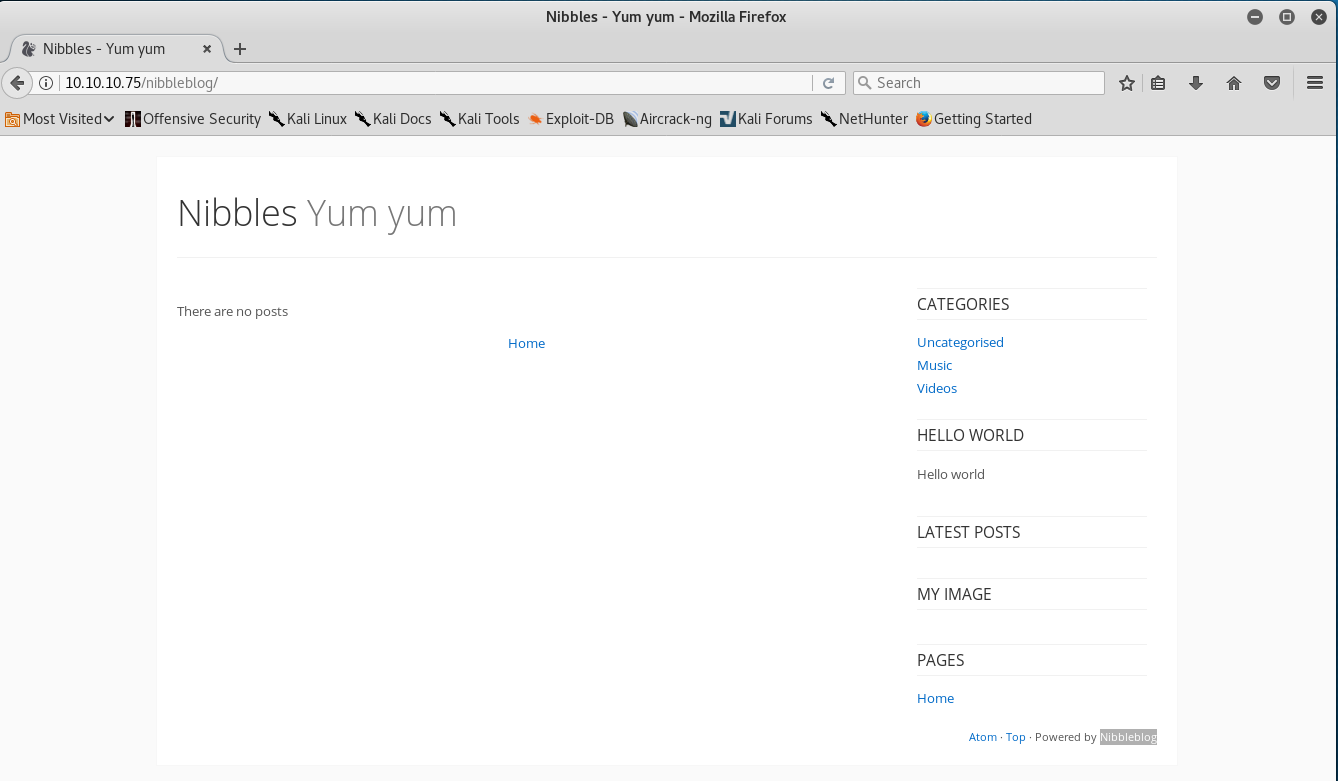Click the CATEGORIES sidebar heading
Screen dimensions: 1338x781
(x=963, y=304)
